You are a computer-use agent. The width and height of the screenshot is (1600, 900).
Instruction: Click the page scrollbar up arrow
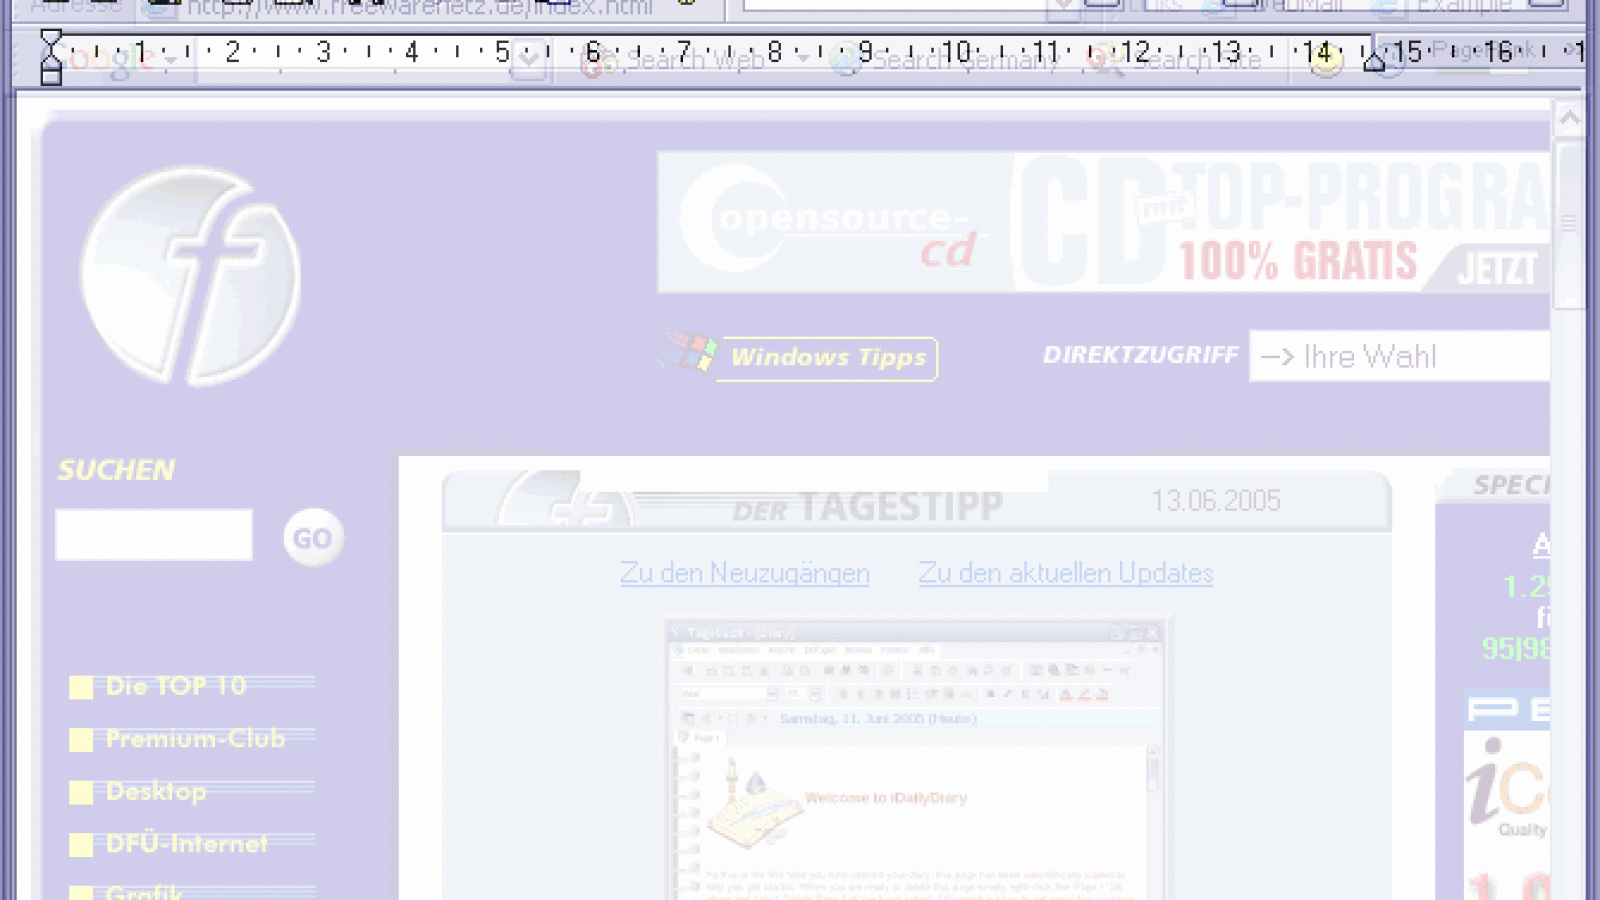click(x=1569, y=120)
